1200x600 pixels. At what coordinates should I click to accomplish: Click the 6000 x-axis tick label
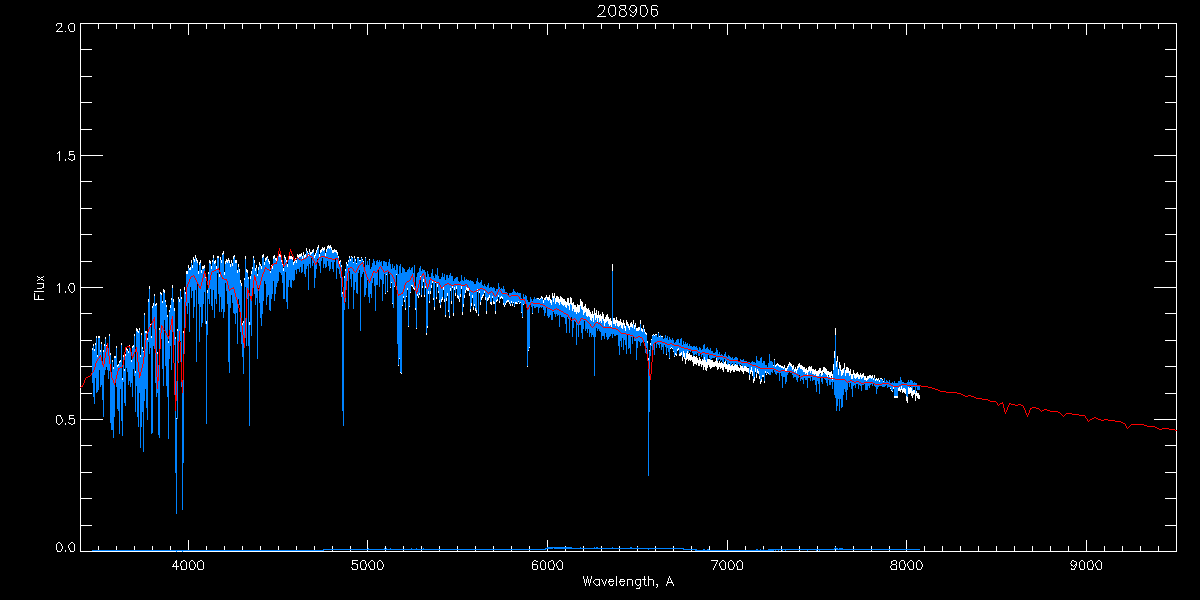coord(547,564)
